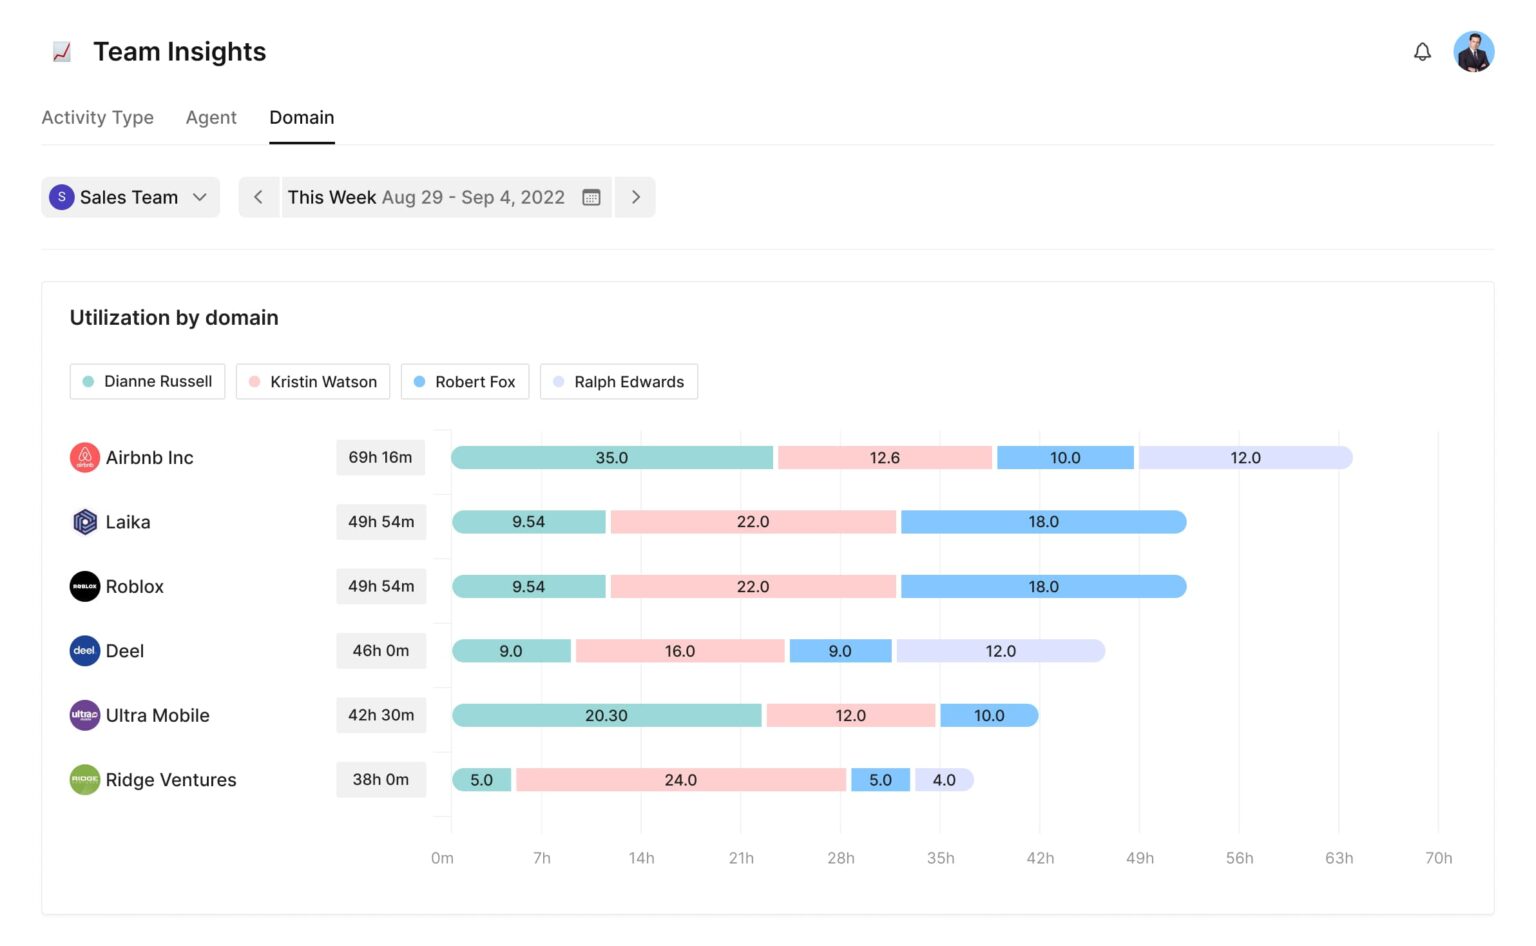The width and height of the screenshot is (1536, 946).
Task: Click the 42h 30m total for Ultra Mobile
Action: [381, 715]
